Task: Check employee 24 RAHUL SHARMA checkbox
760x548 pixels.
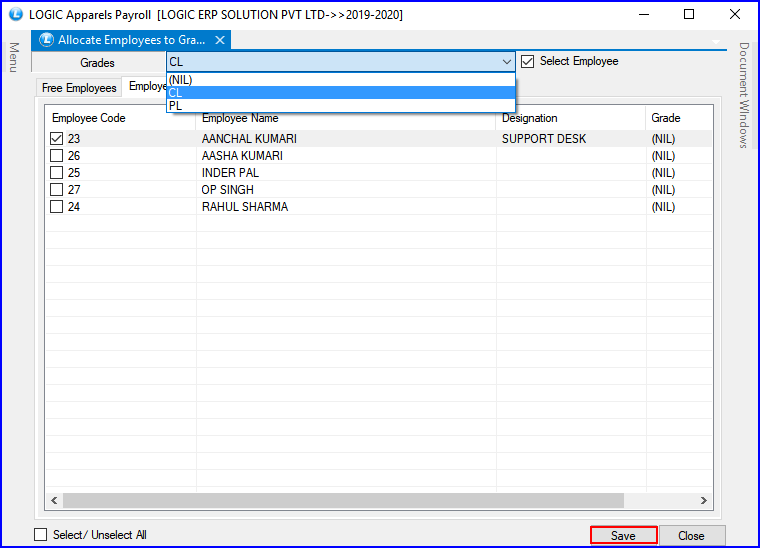Action: [57, 206]
